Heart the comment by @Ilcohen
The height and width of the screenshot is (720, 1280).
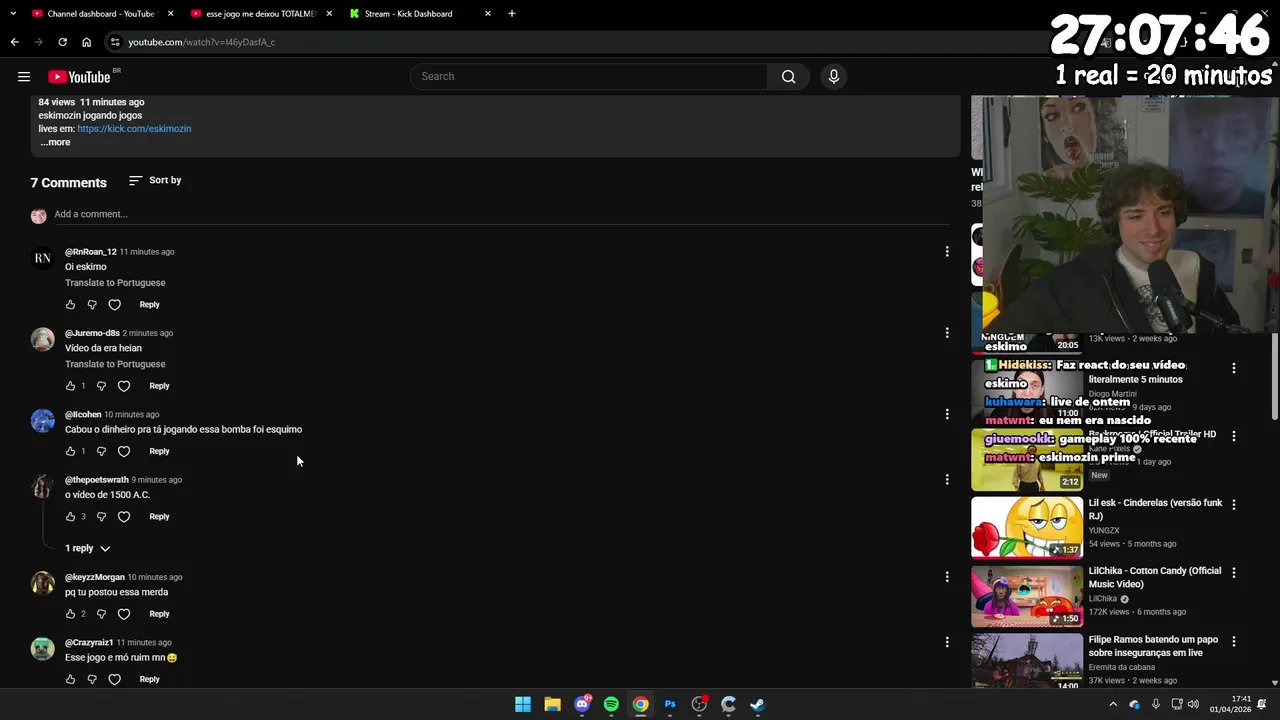[124, 452]
